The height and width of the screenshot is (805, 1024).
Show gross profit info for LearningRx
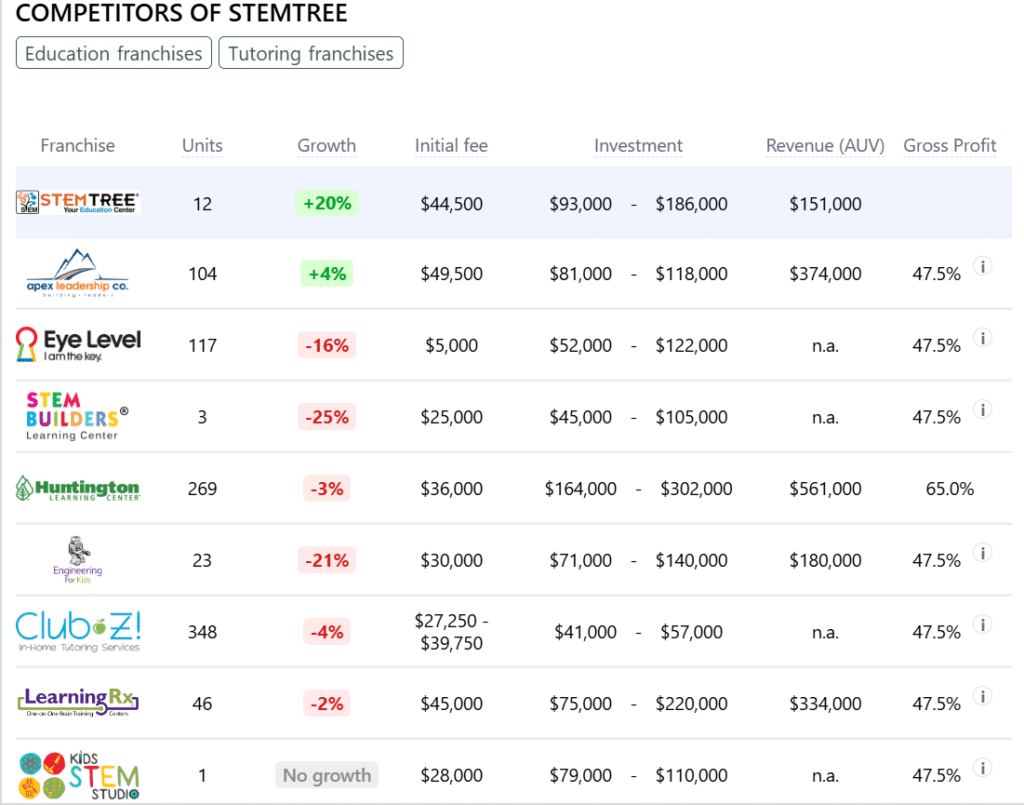983,696
